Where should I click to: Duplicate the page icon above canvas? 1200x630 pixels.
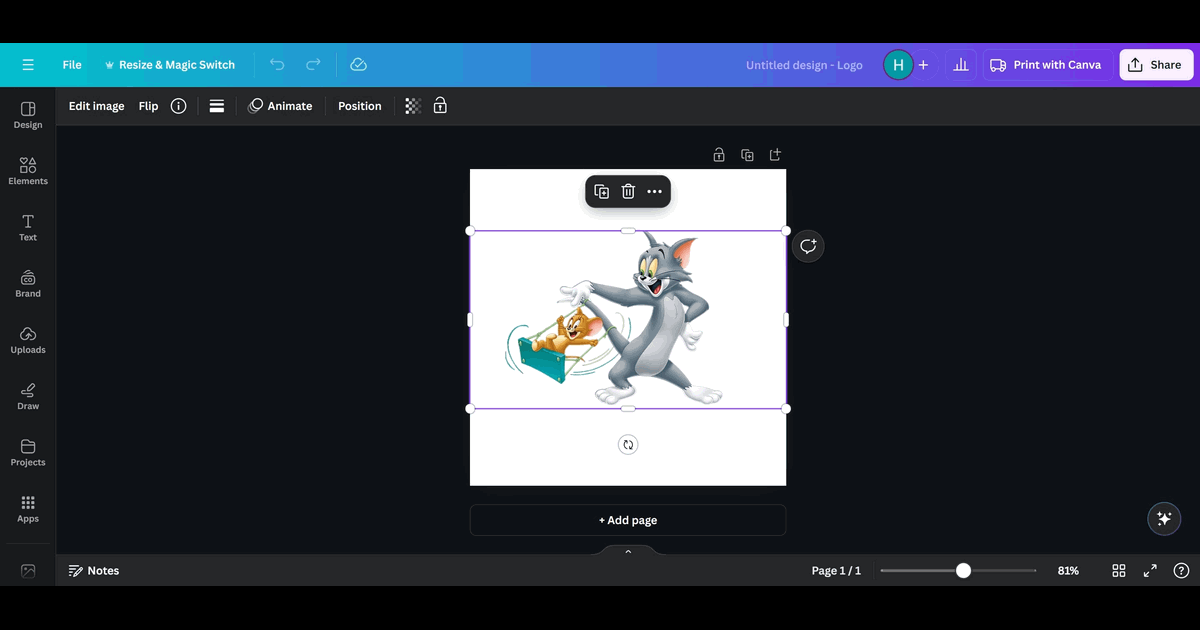(x=747, y=155)
